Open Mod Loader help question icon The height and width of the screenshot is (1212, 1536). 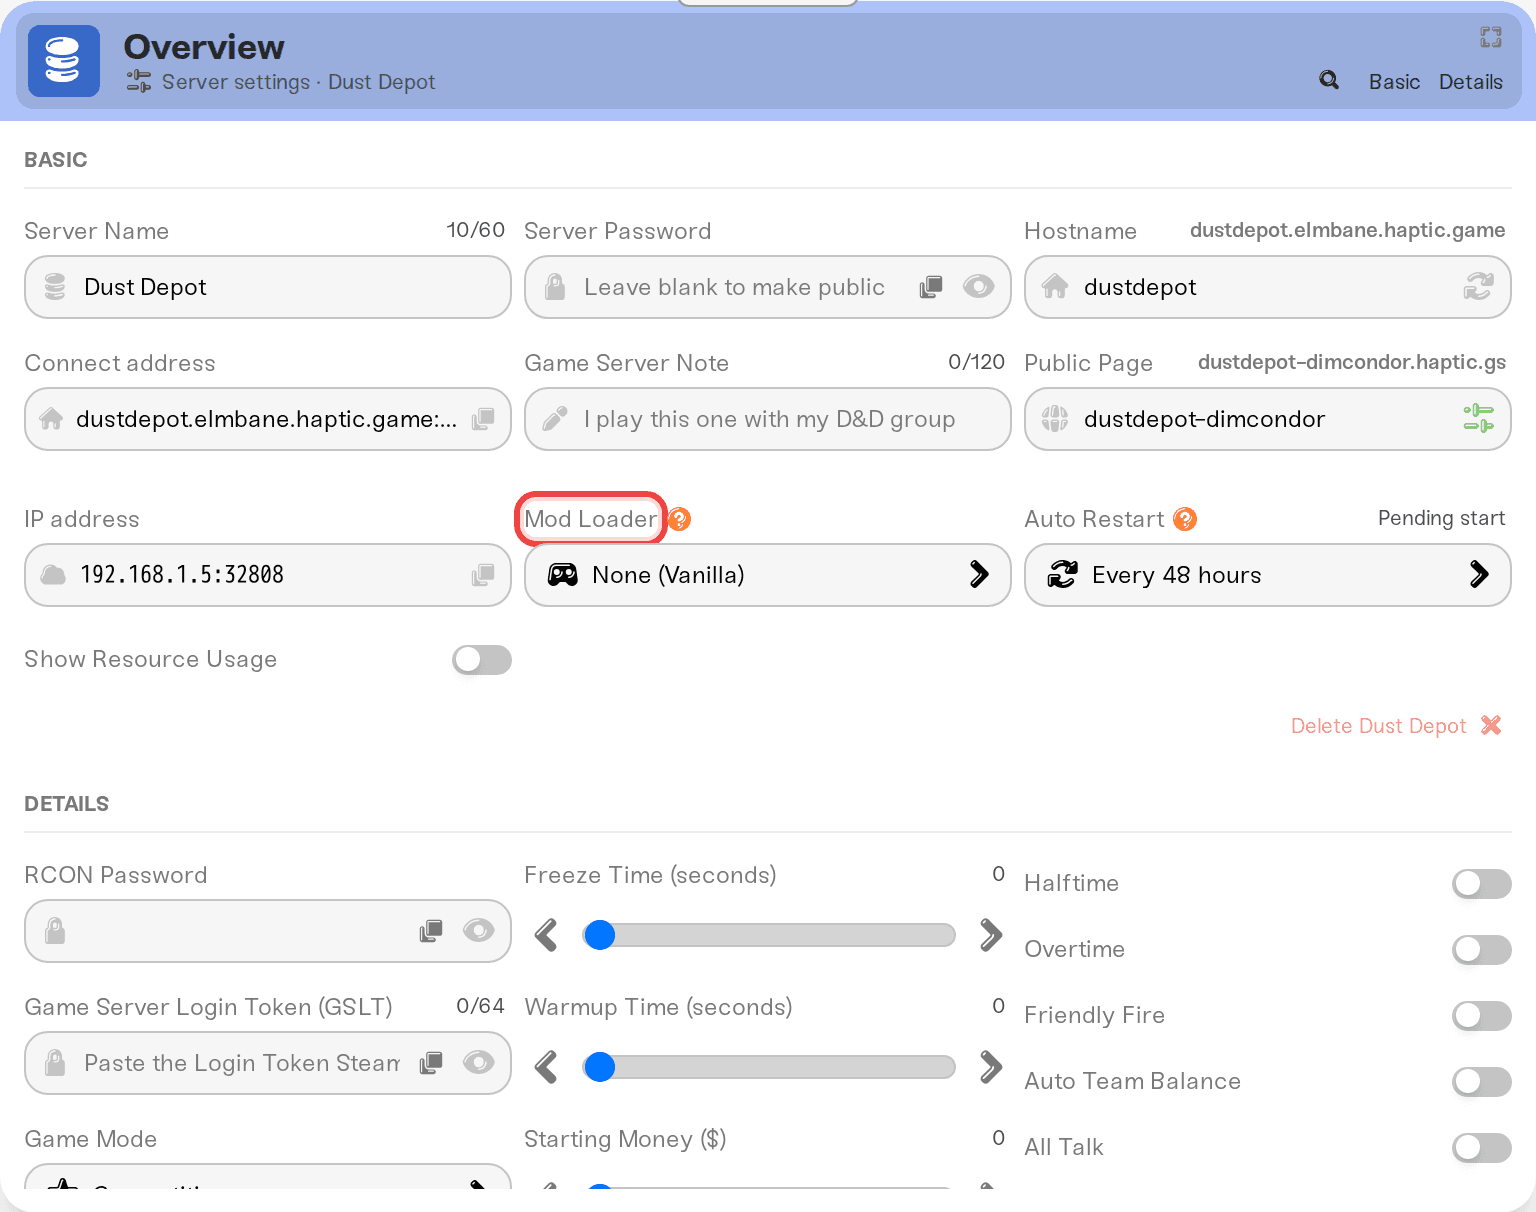(680, 519)
